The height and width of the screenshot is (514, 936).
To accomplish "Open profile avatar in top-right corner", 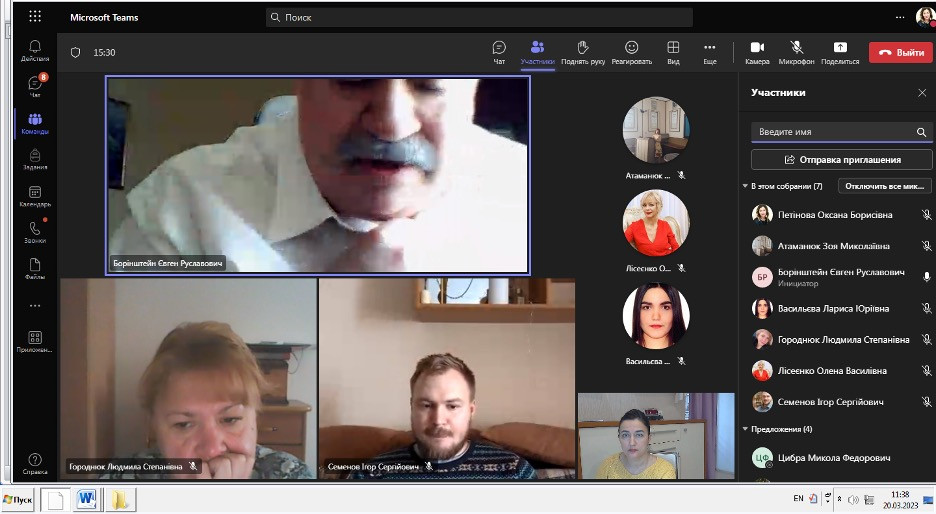I will click(x=925, y=17).
